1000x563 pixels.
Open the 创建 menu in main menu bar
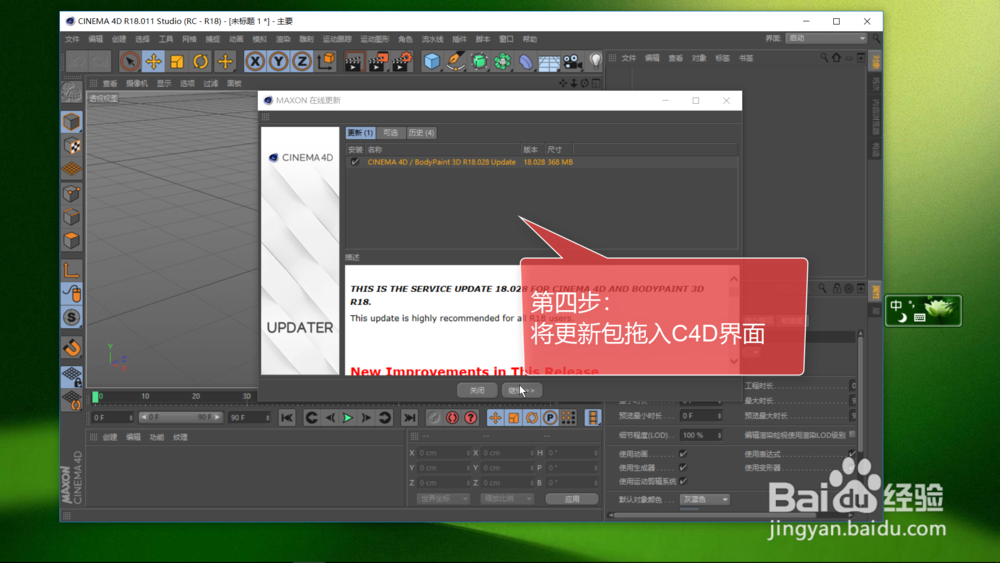pos(119,40)
